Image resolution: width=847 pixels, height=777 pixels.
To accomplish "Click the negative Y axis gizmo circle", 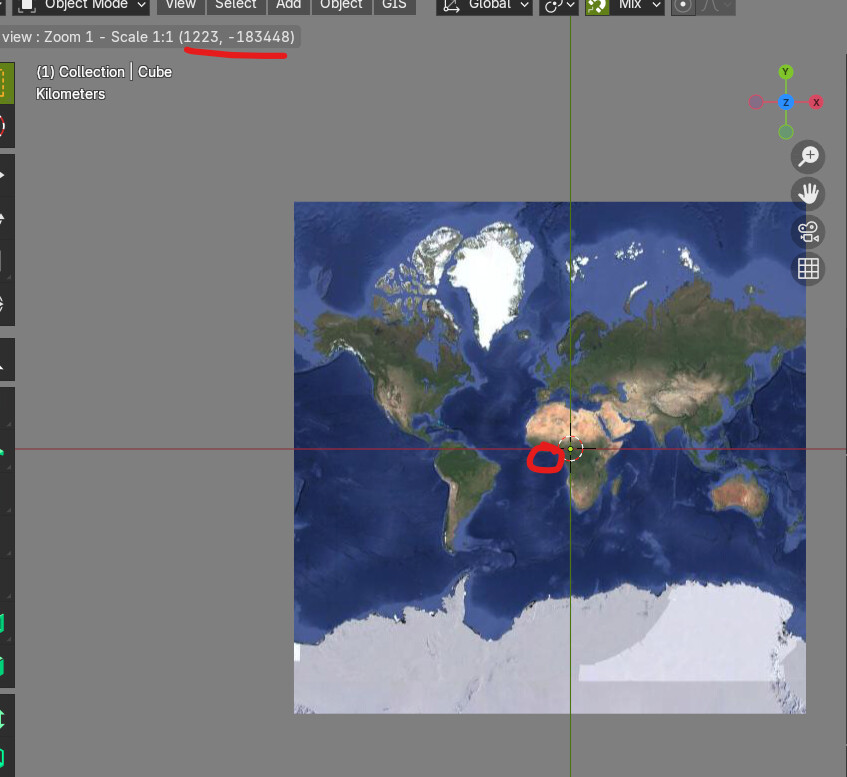I will 786,132.
